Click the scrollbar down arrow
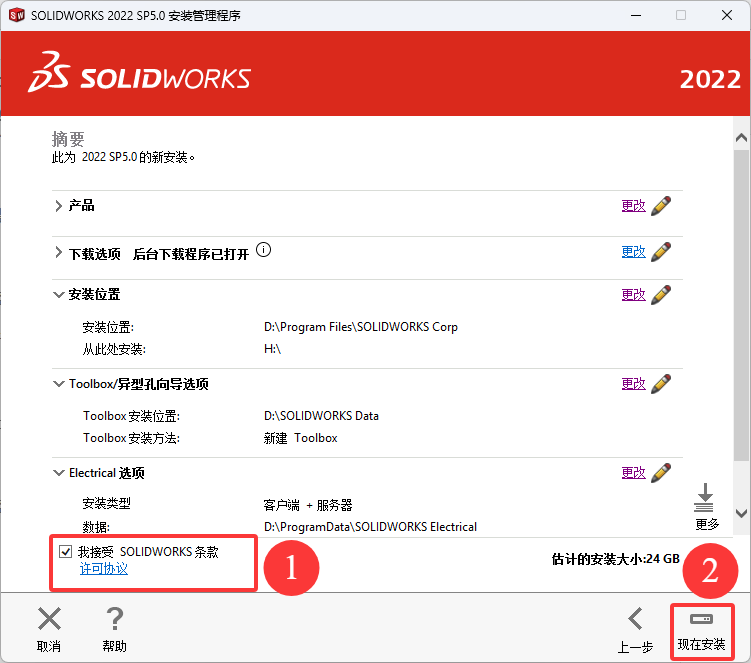 coord(741,514)
